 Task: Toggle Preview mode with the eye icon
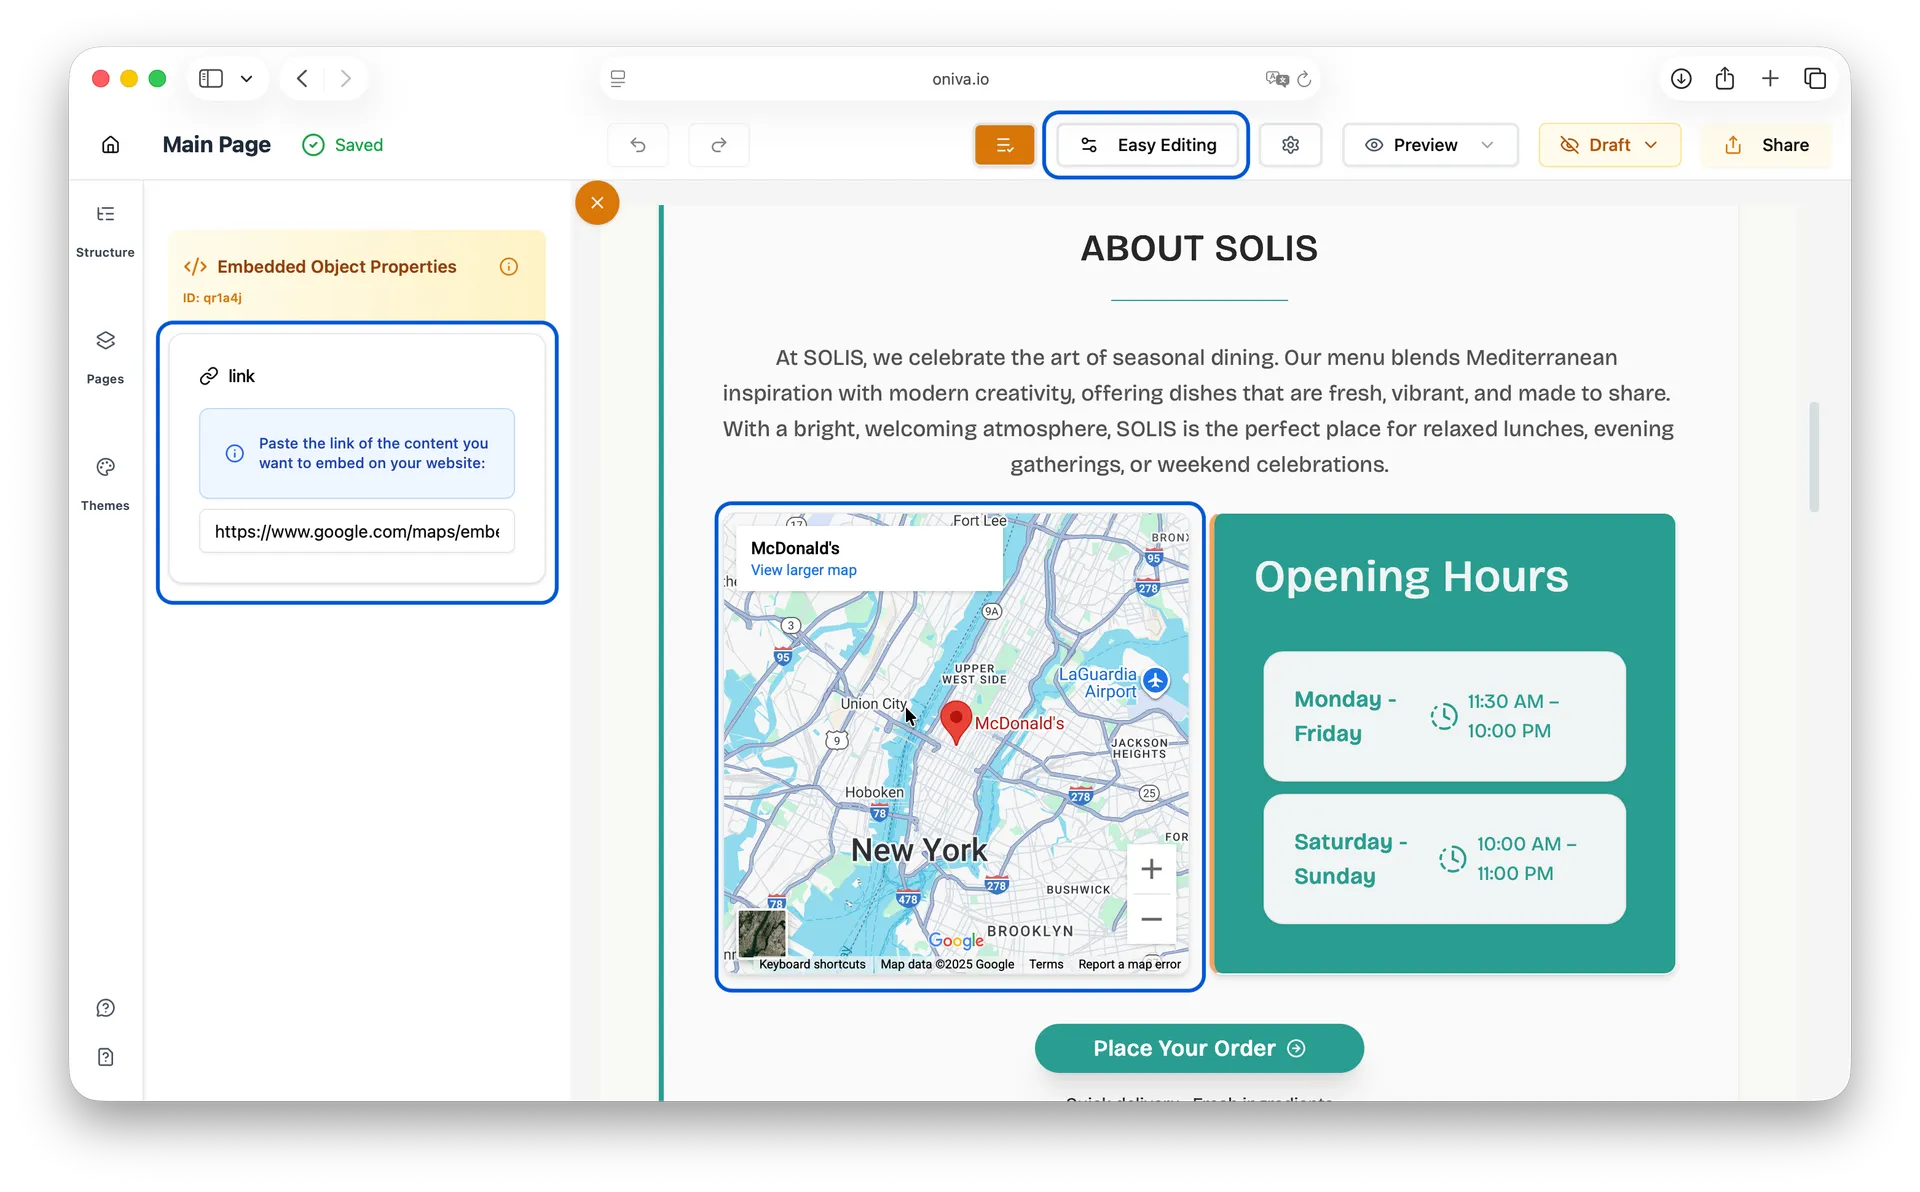click(1377, 144)
